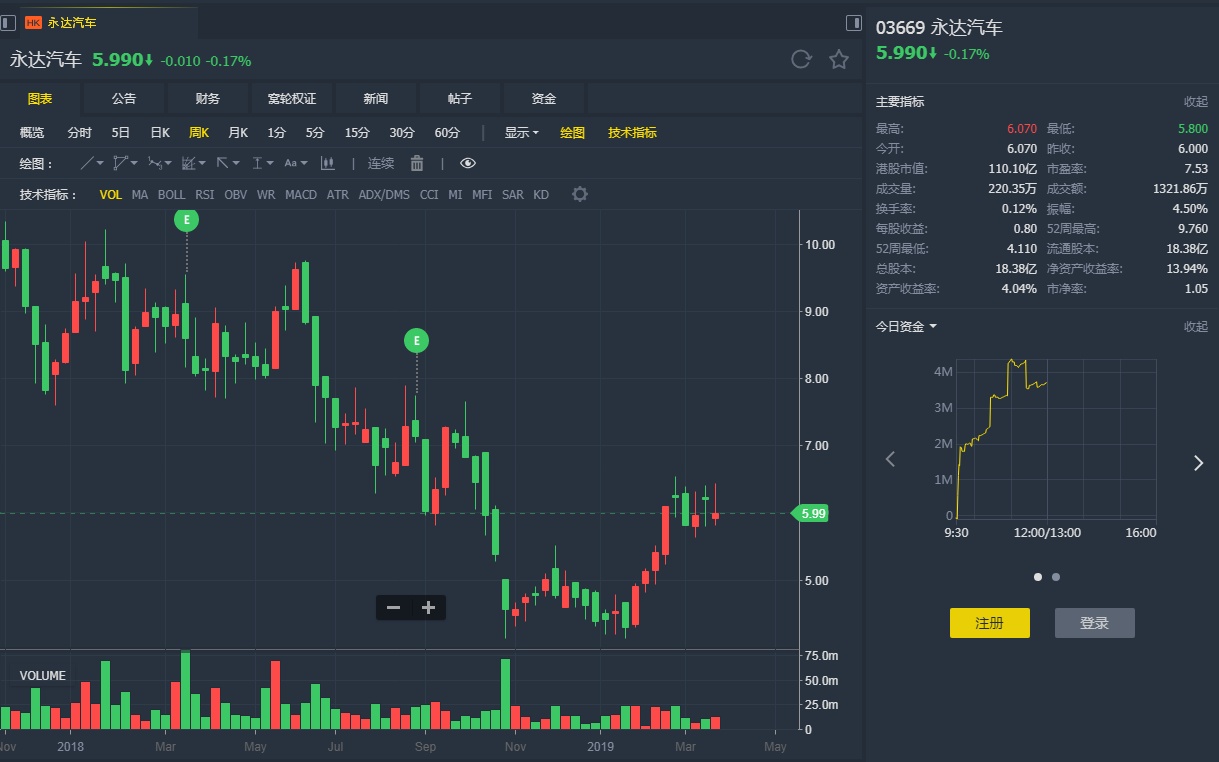Click the refresh icon beside the stock price

pyautogui.click(x=801, y=59)
